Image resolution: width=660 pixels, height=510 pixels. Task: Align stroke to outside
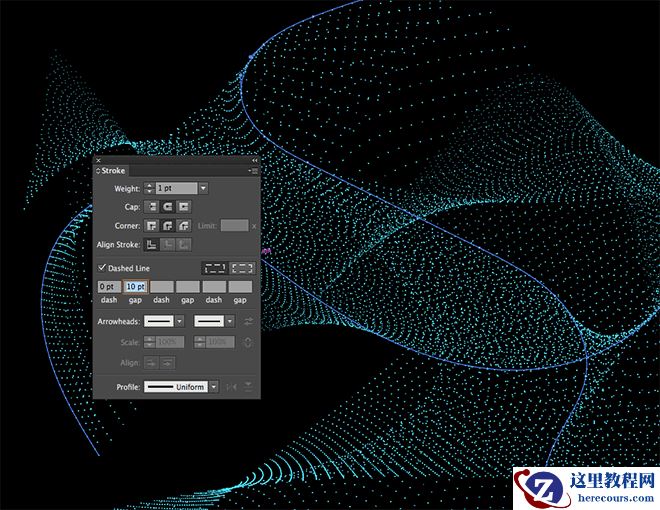[x=184, y=244]
